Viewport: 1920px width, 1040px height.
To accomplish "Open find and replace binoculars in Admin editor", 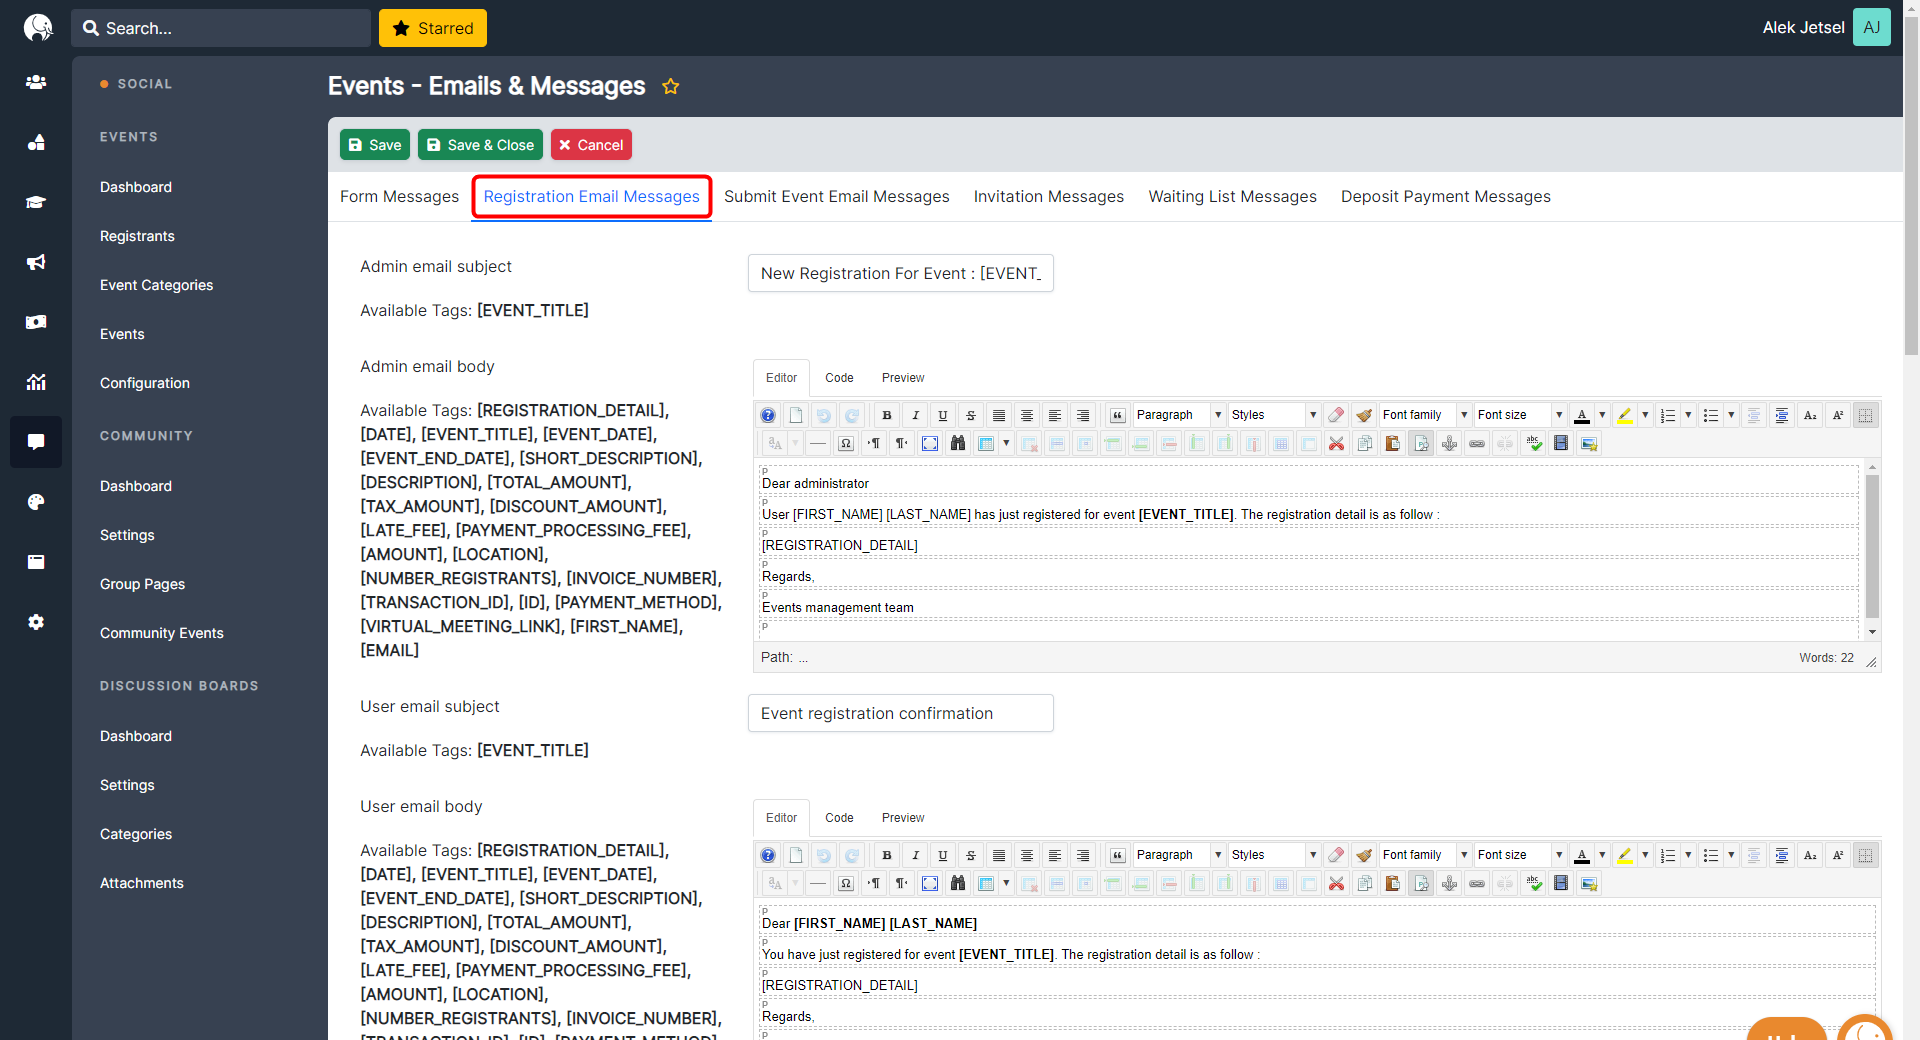I will 958,443.
